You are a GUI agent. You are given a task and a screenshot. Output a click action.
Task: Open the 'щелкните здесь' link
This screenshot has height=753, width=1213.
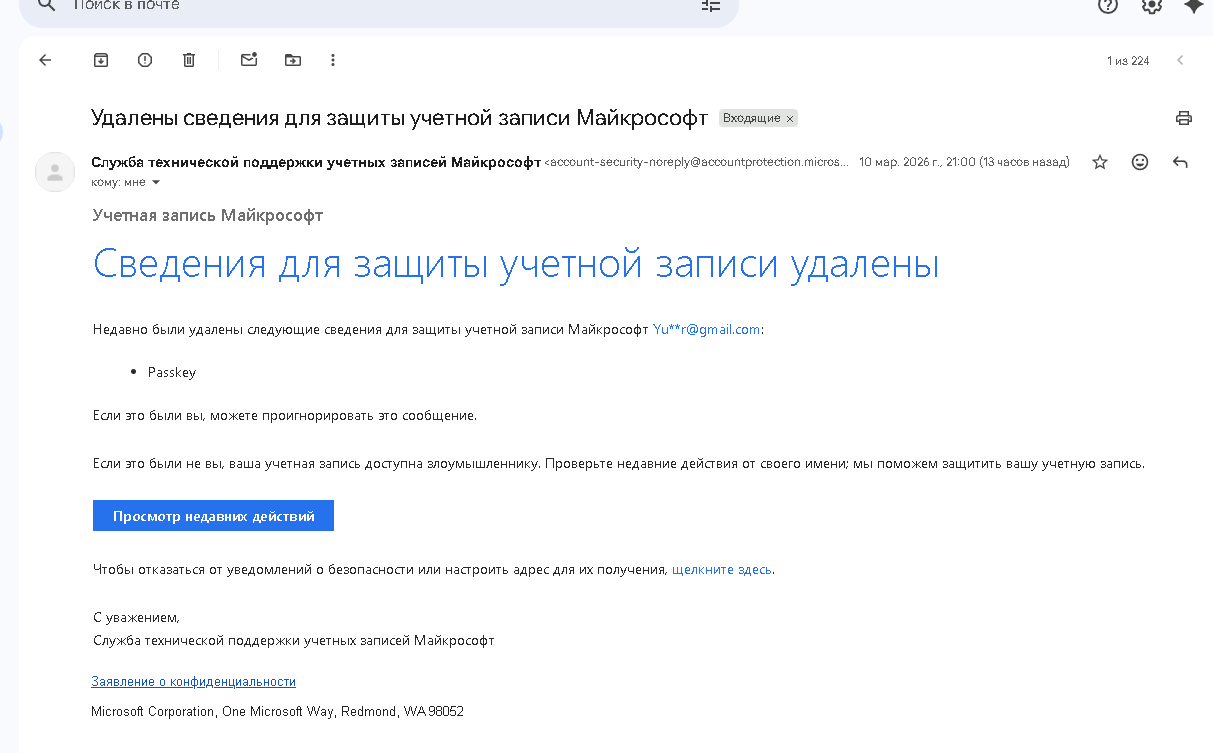click(722, 570)
